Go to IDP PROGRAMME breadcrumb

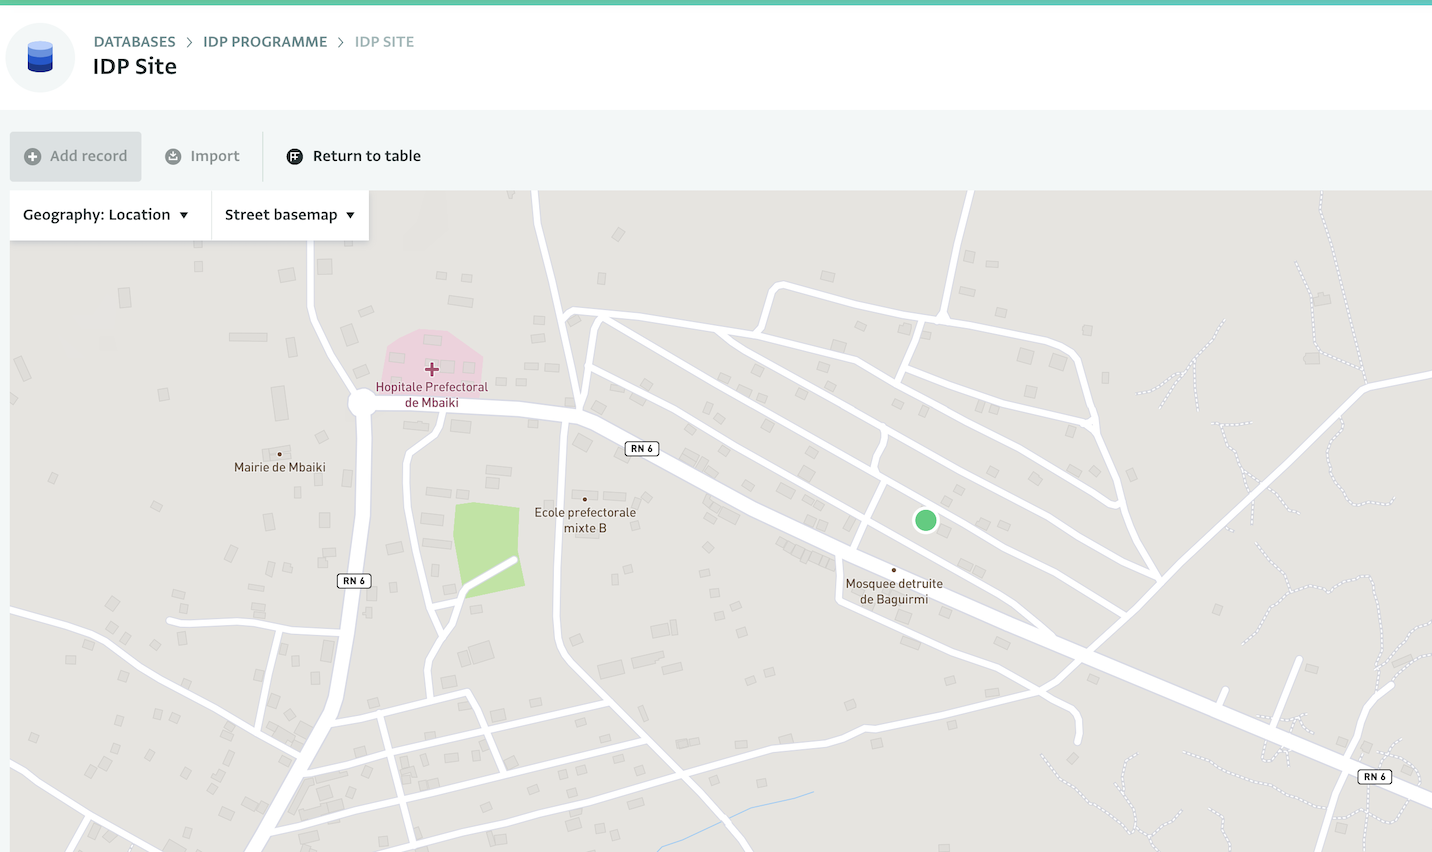(265, 42)
